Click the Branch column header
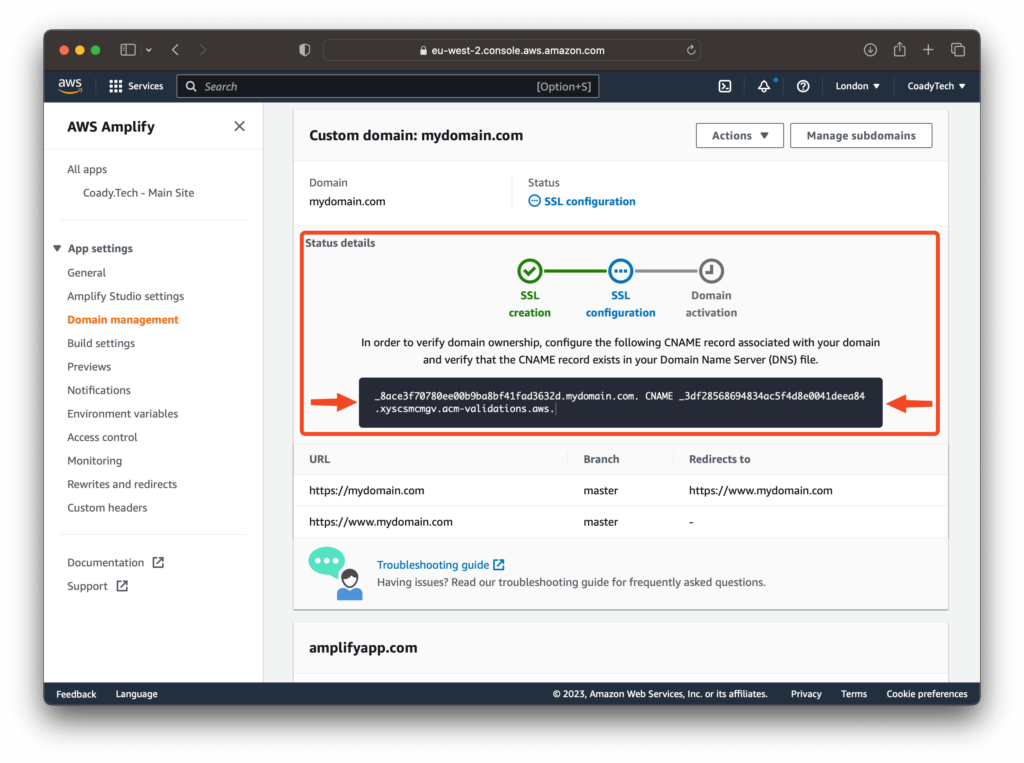The height and width of the screenshot is (763, 1024). (601, 459)
